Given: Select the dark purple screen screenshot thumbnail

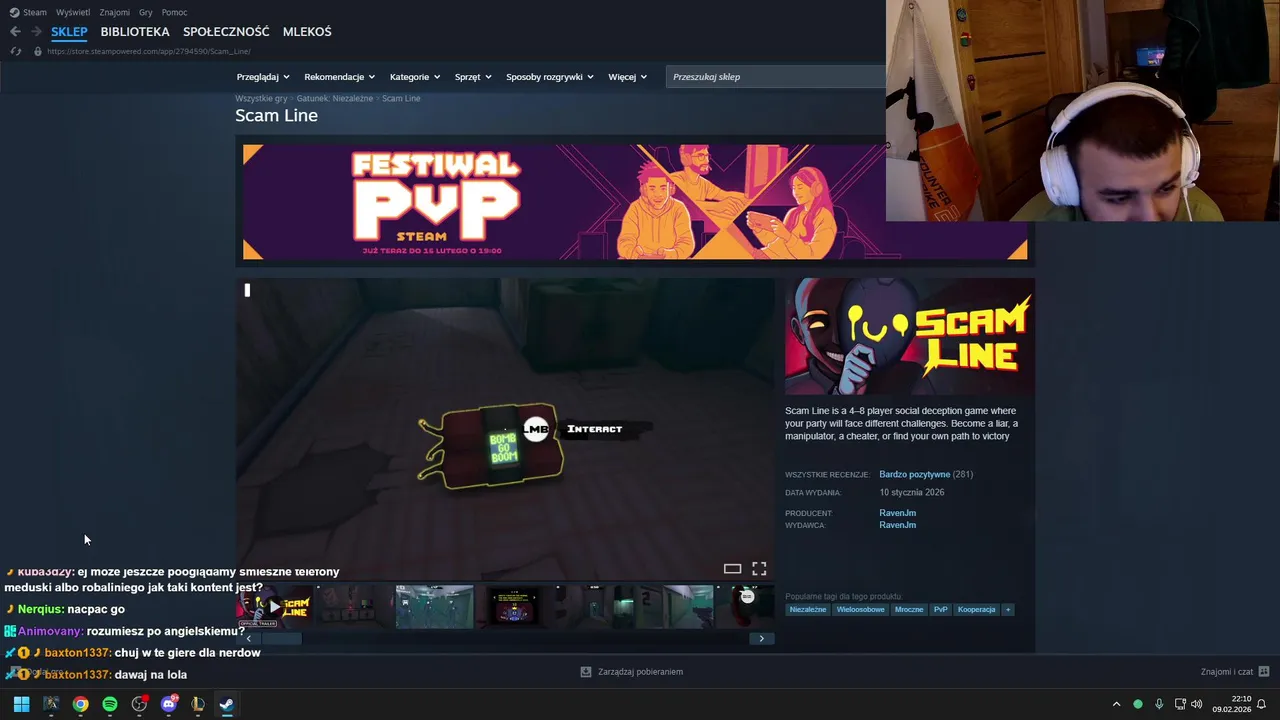Looking at the screenshot, I should click(x=513, y=607).
